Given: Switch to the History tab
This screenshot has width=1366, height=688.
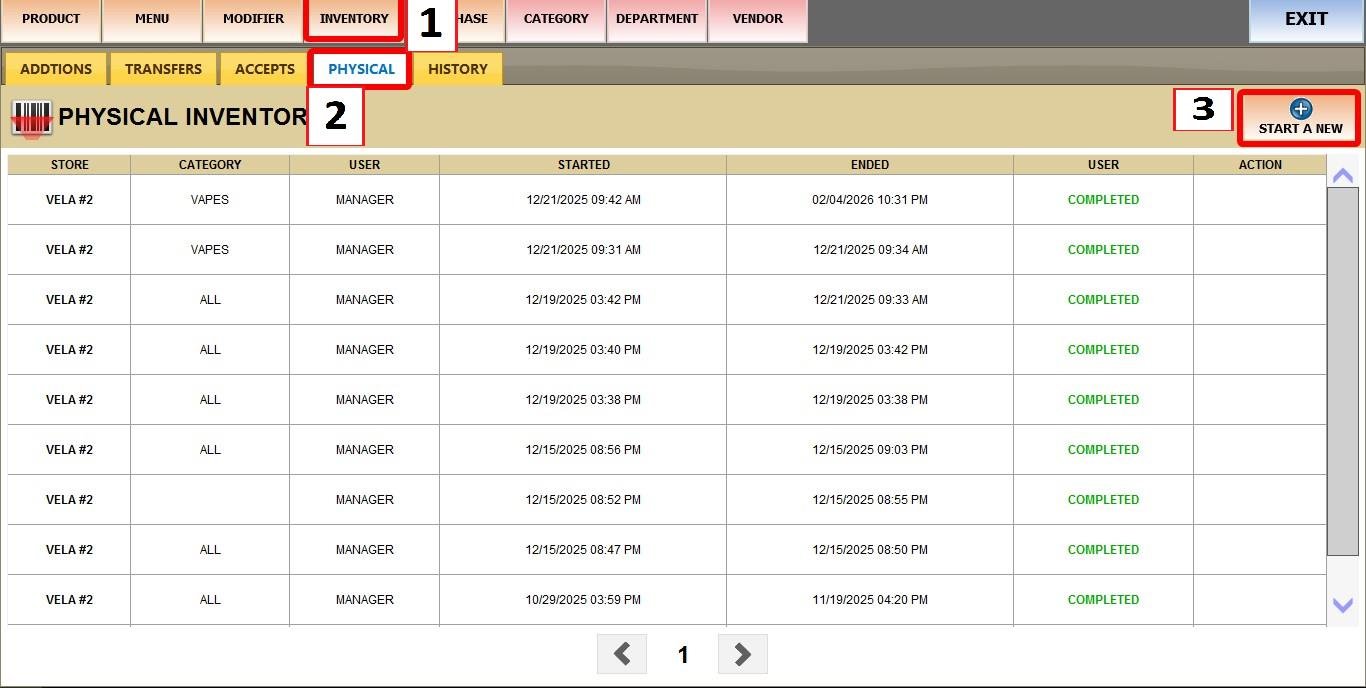Looking at the screenshot, I should (458, 69).
